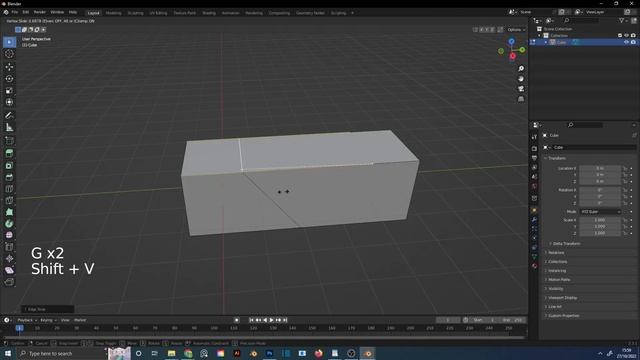This screenshot has width=640, height=360.
Task: Collapse the Transform panel
Action: click(556, 158)
